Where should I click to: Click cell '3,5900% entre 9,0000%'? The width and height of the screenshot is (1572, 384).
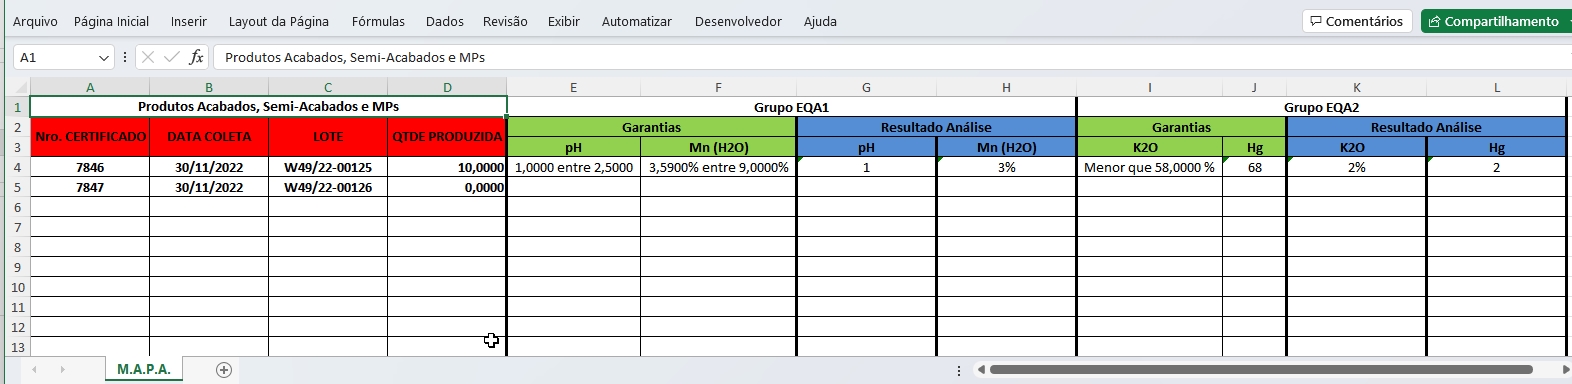718,167
